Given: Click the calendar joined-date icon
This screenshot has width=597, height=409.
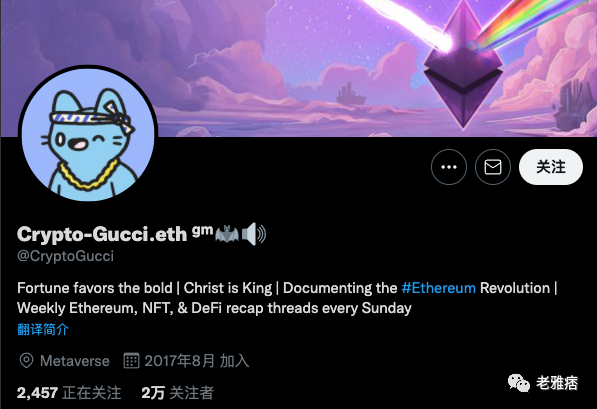Looking at the screenshot, I should click(x=131, y=361).
